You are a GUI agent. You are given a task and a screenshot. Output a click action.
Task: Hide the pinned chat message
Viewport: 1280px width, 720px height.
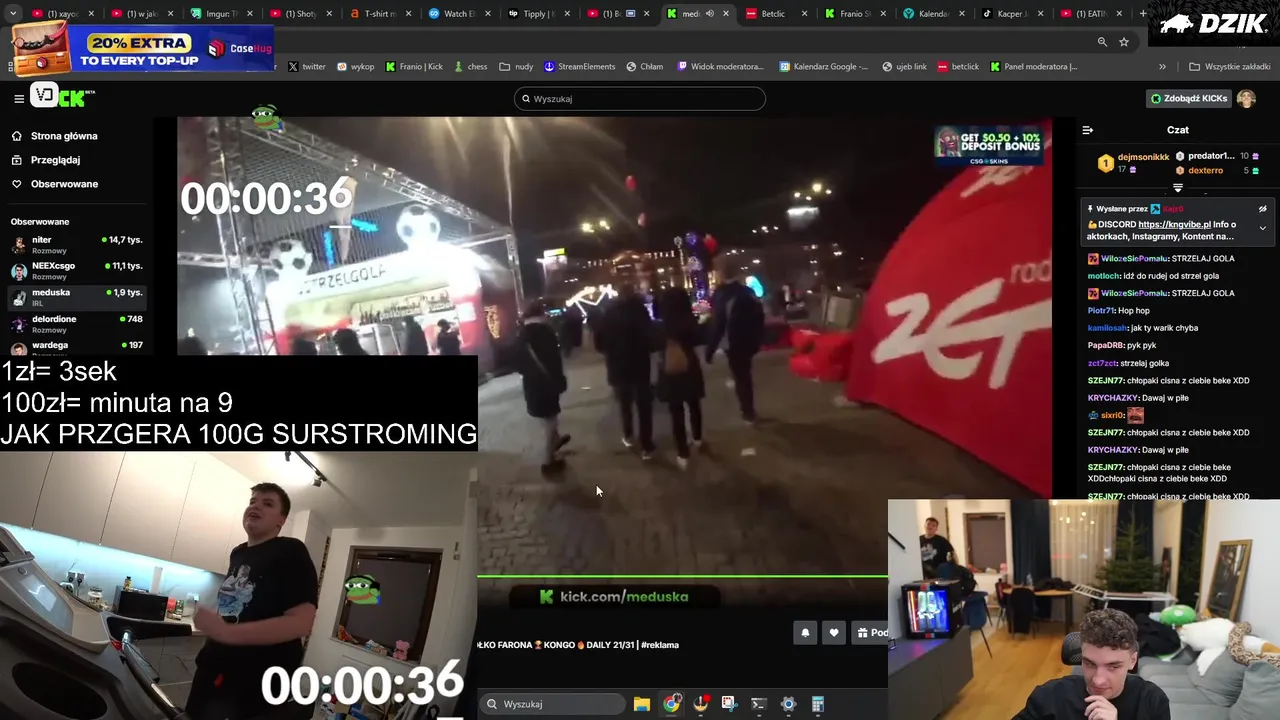pos(1262,209)
